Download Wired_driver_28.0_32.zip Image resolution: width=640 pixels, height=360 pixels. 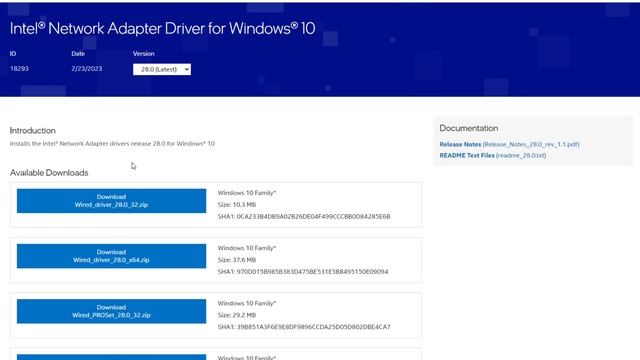coord(111,200)
